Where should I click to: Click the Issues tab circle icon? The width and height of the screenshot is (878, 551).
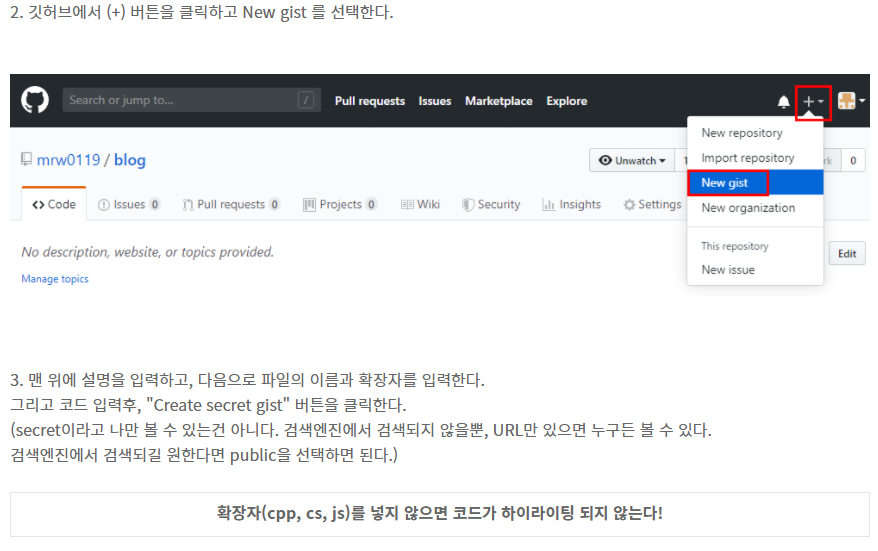104,205
